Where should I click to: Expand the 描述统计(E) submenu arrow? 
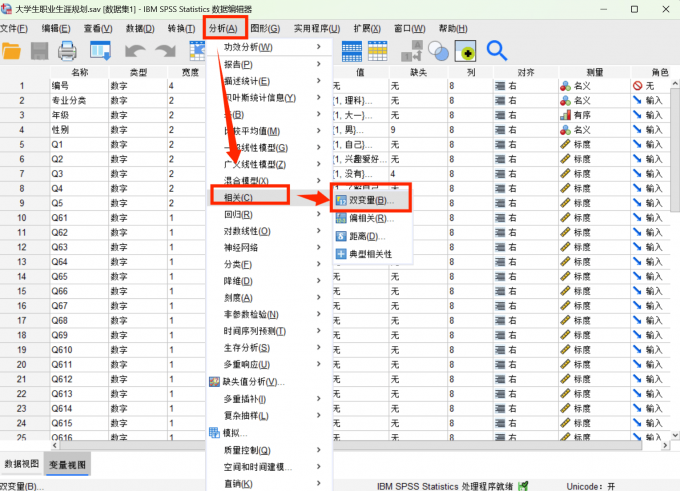click(x=319, y=81)
